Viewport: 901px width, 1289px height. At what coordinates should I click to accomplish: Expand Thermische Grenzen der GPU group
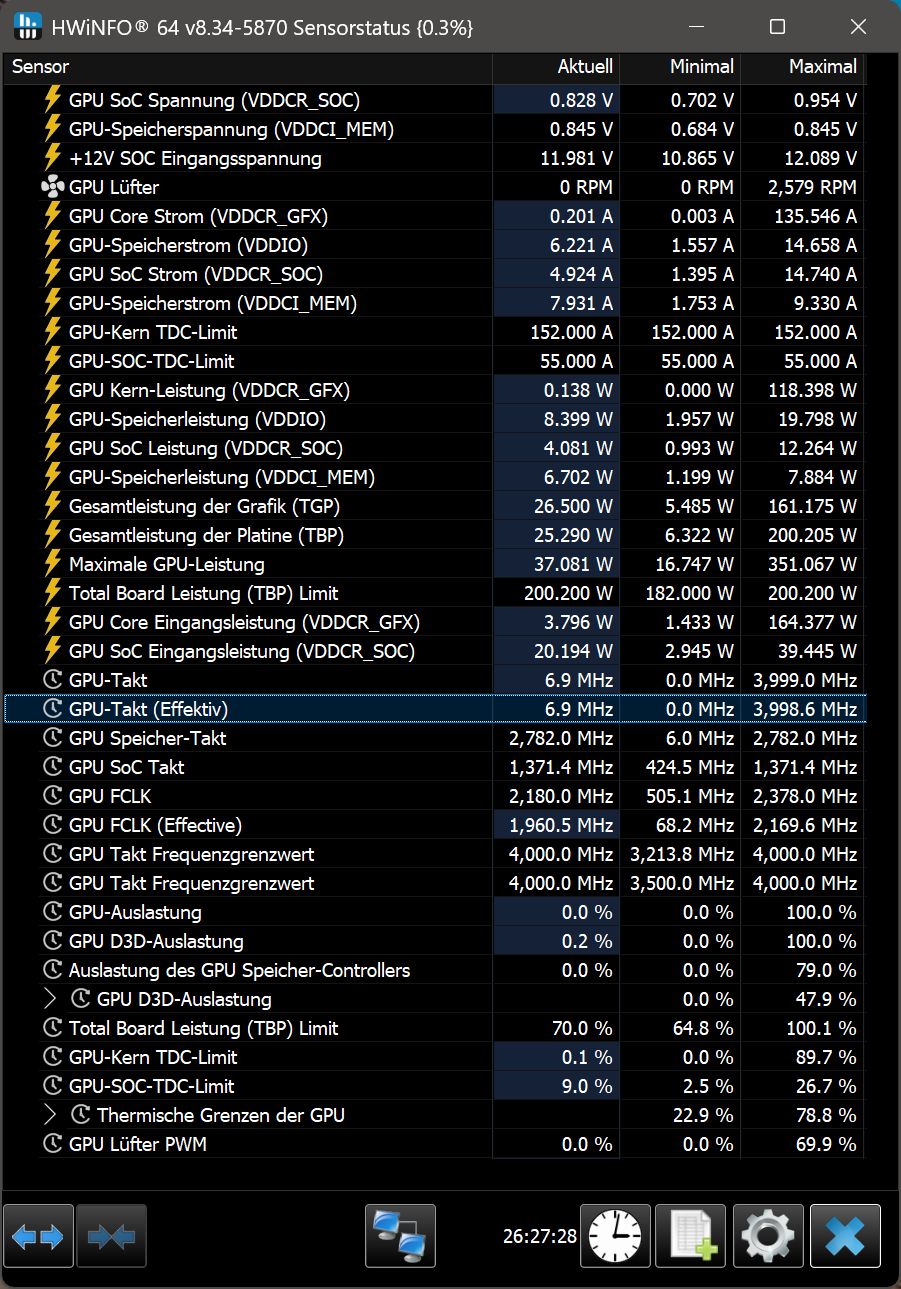(x=51, y=1115)
